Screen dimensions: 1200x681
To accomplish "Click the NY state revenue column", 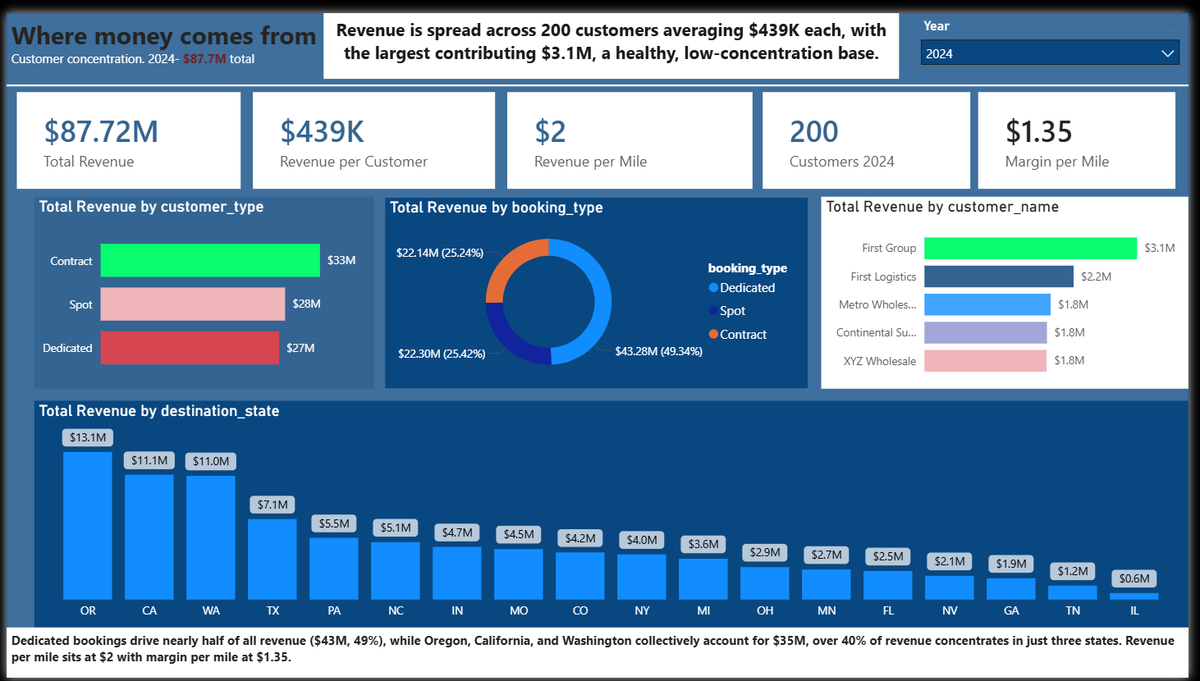I will tap(642, 576).
